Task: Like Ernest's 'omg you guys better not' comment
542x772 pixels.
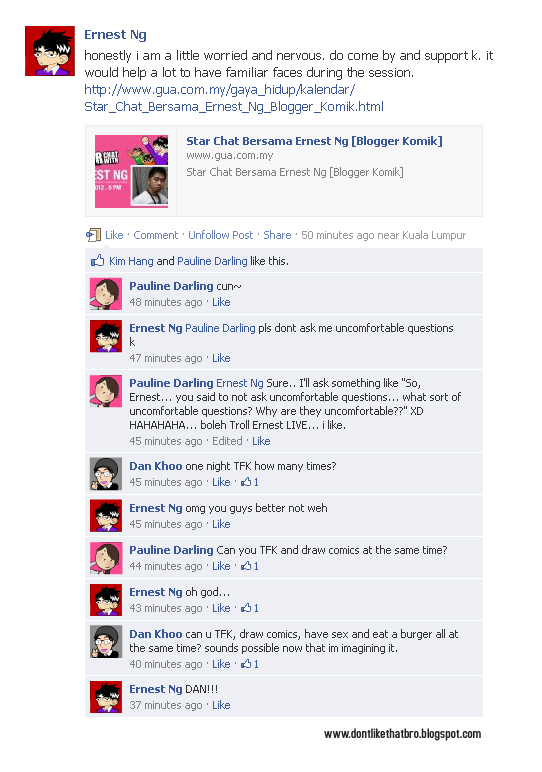Action: pos(221,524)
